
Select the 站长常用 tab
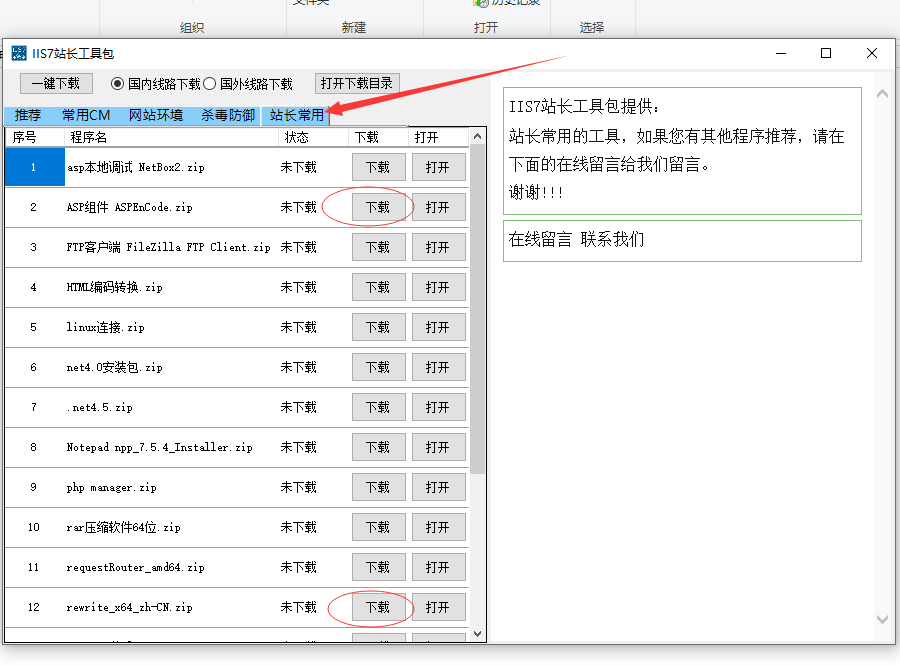click(296, 115)
